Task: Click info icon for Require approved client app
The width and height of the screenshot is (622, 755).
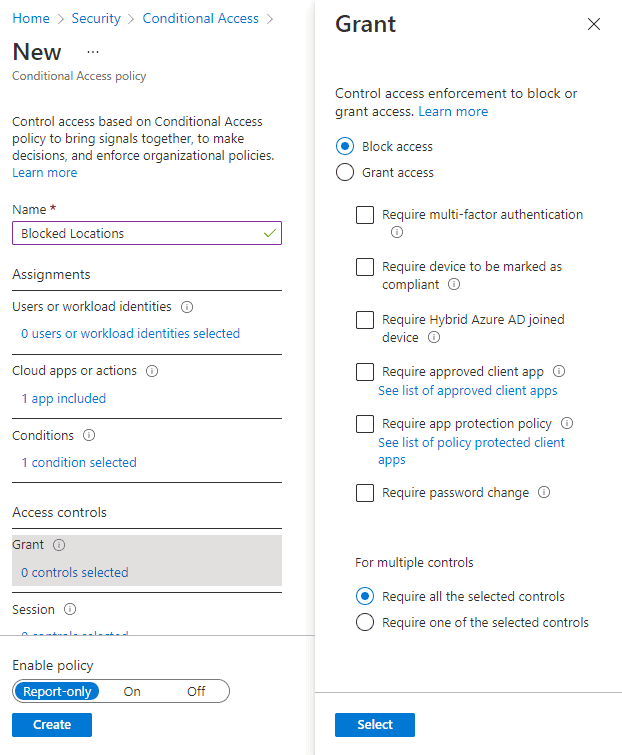Action: (x=559, y=372)
